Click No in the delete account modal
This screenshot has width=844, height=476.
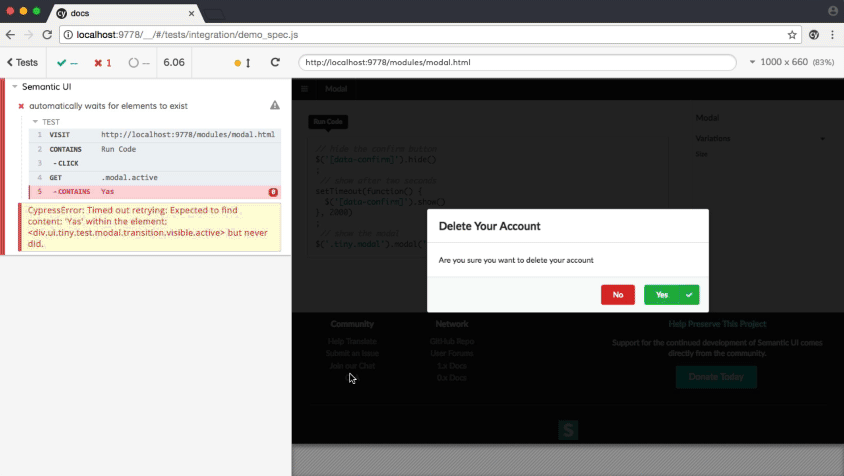pyautogui.click(x=618, y=295)
